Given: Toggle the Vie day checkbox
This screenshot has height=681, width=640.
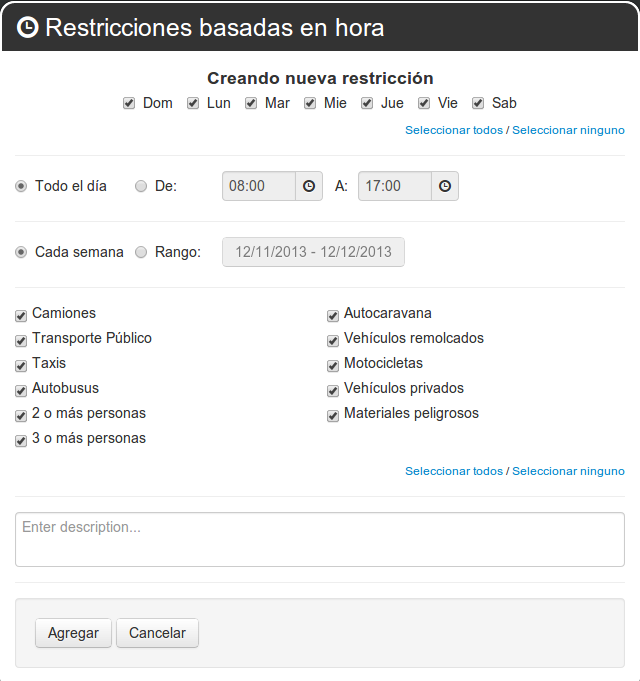Looking at the screenshot, I should pyautogui.click(x=424, y=103).
